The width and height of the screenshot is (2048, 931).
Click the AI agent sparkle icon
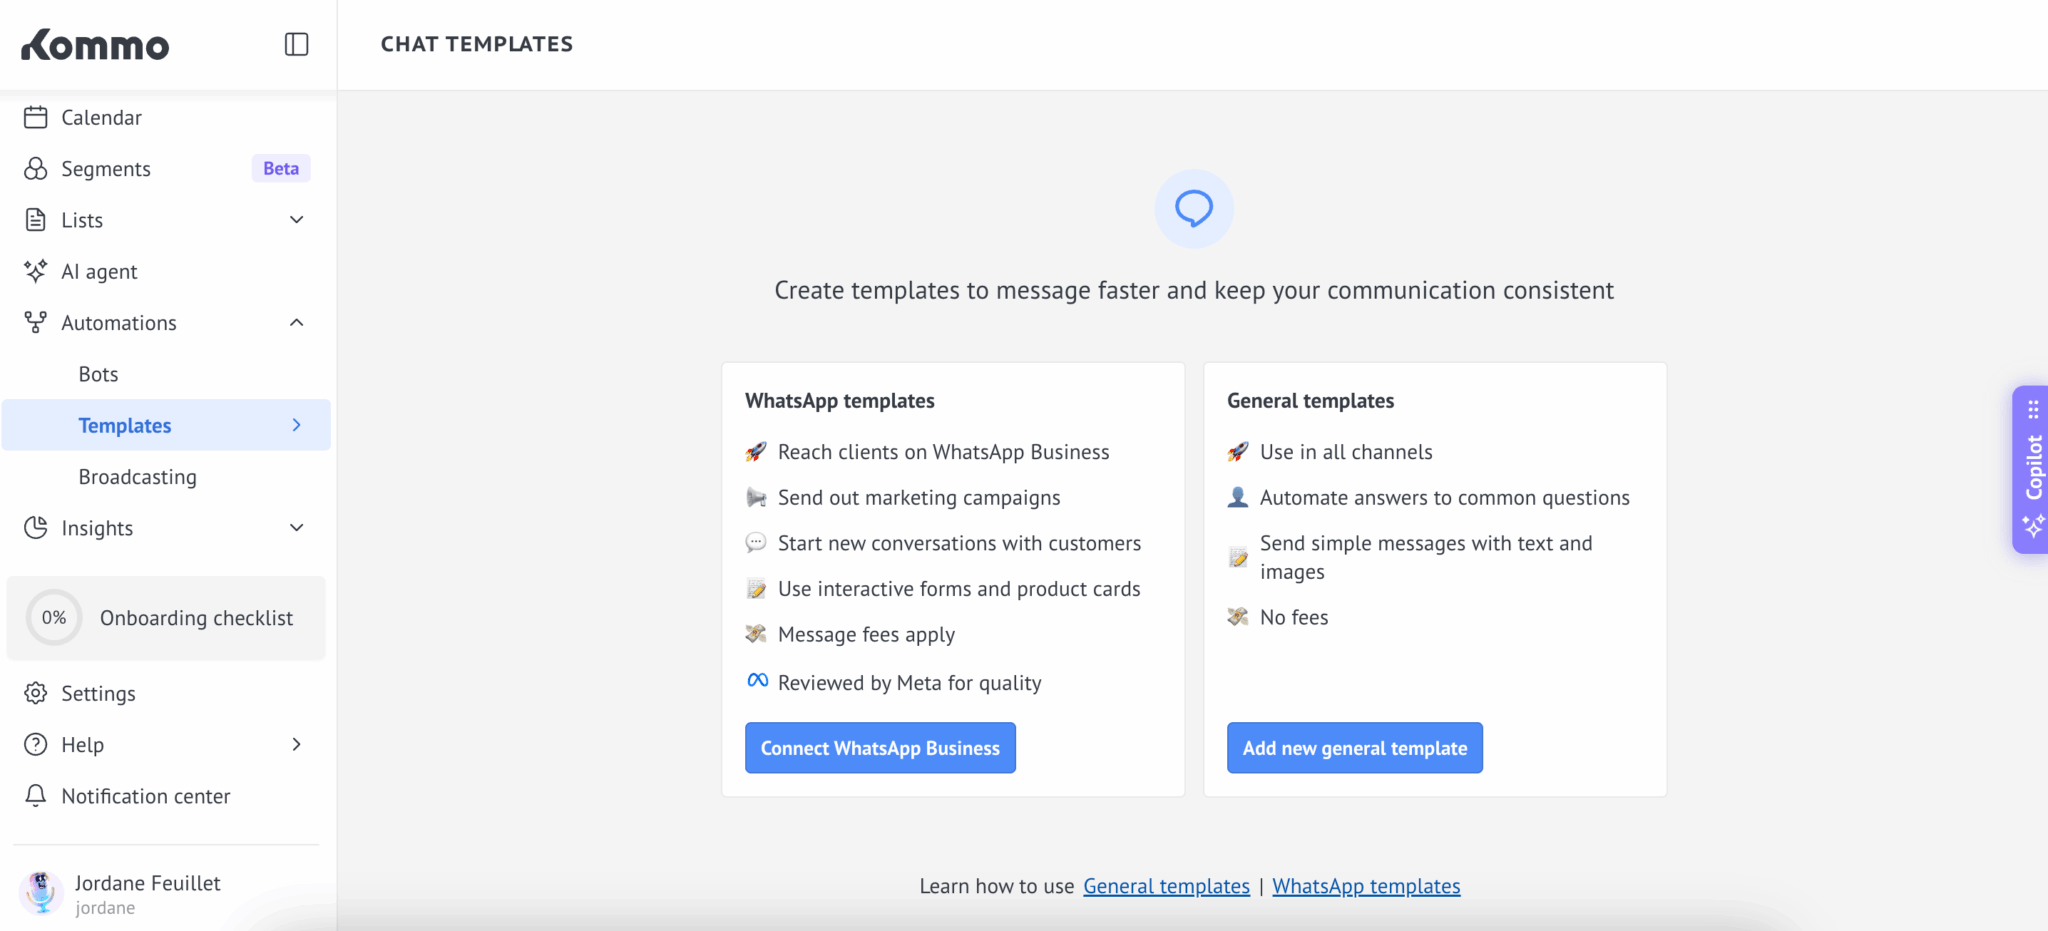point(36,271)
